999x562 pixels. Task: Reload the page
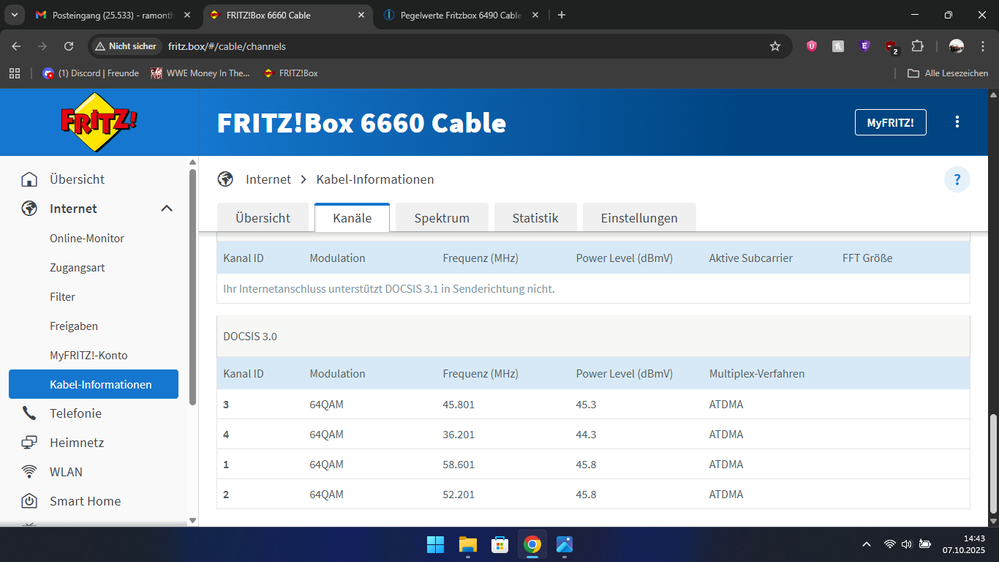coord(69,46)
